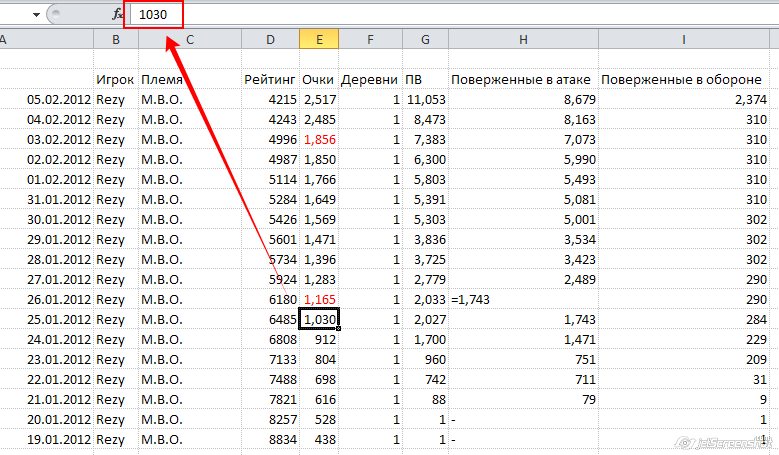
Task: Select column C header
Action: pyautogui.click(x=190, y=39)
